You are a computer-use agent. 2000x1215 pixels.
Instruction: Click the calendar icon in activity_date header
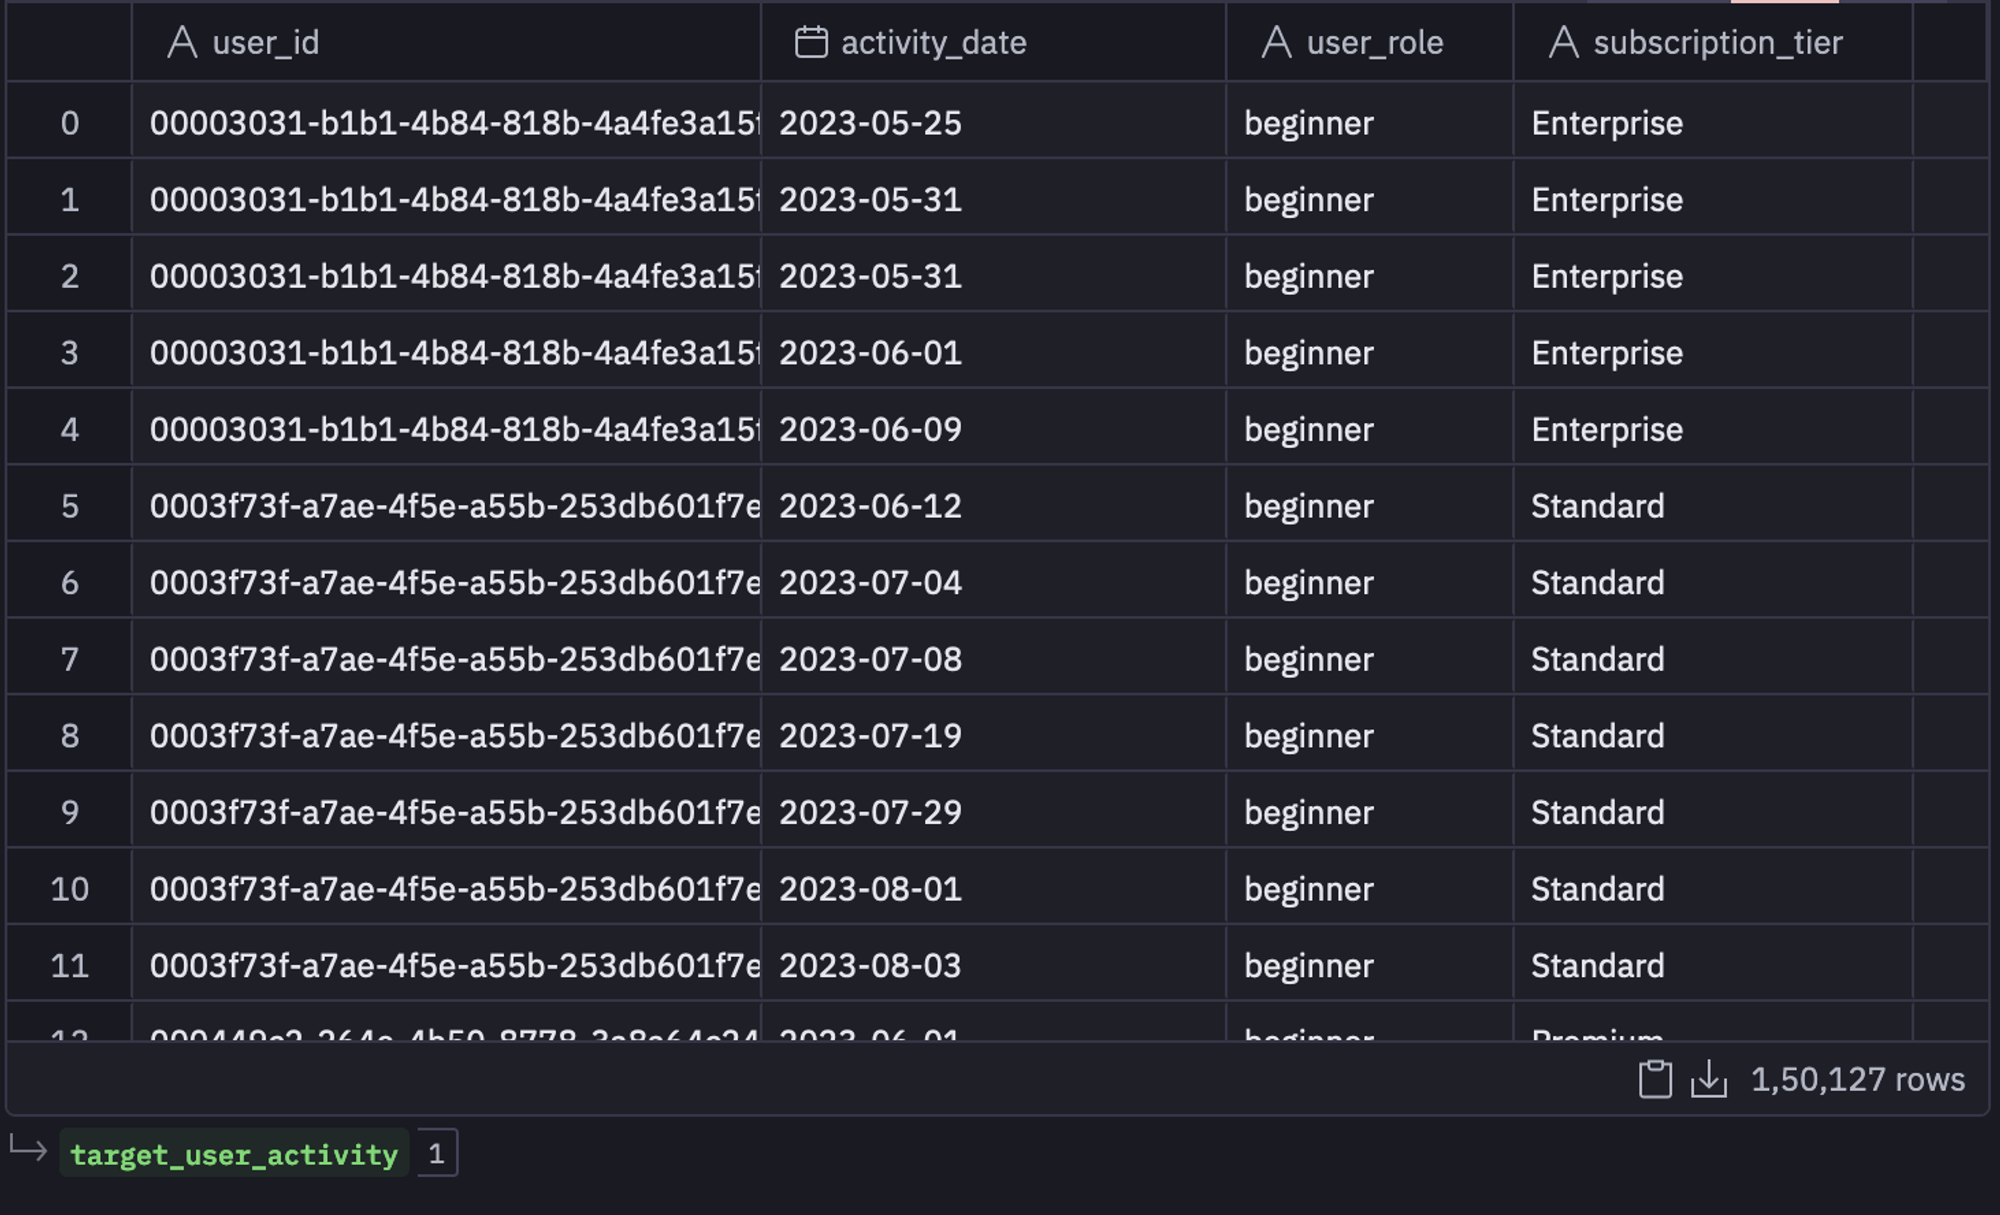click(811, 42)
